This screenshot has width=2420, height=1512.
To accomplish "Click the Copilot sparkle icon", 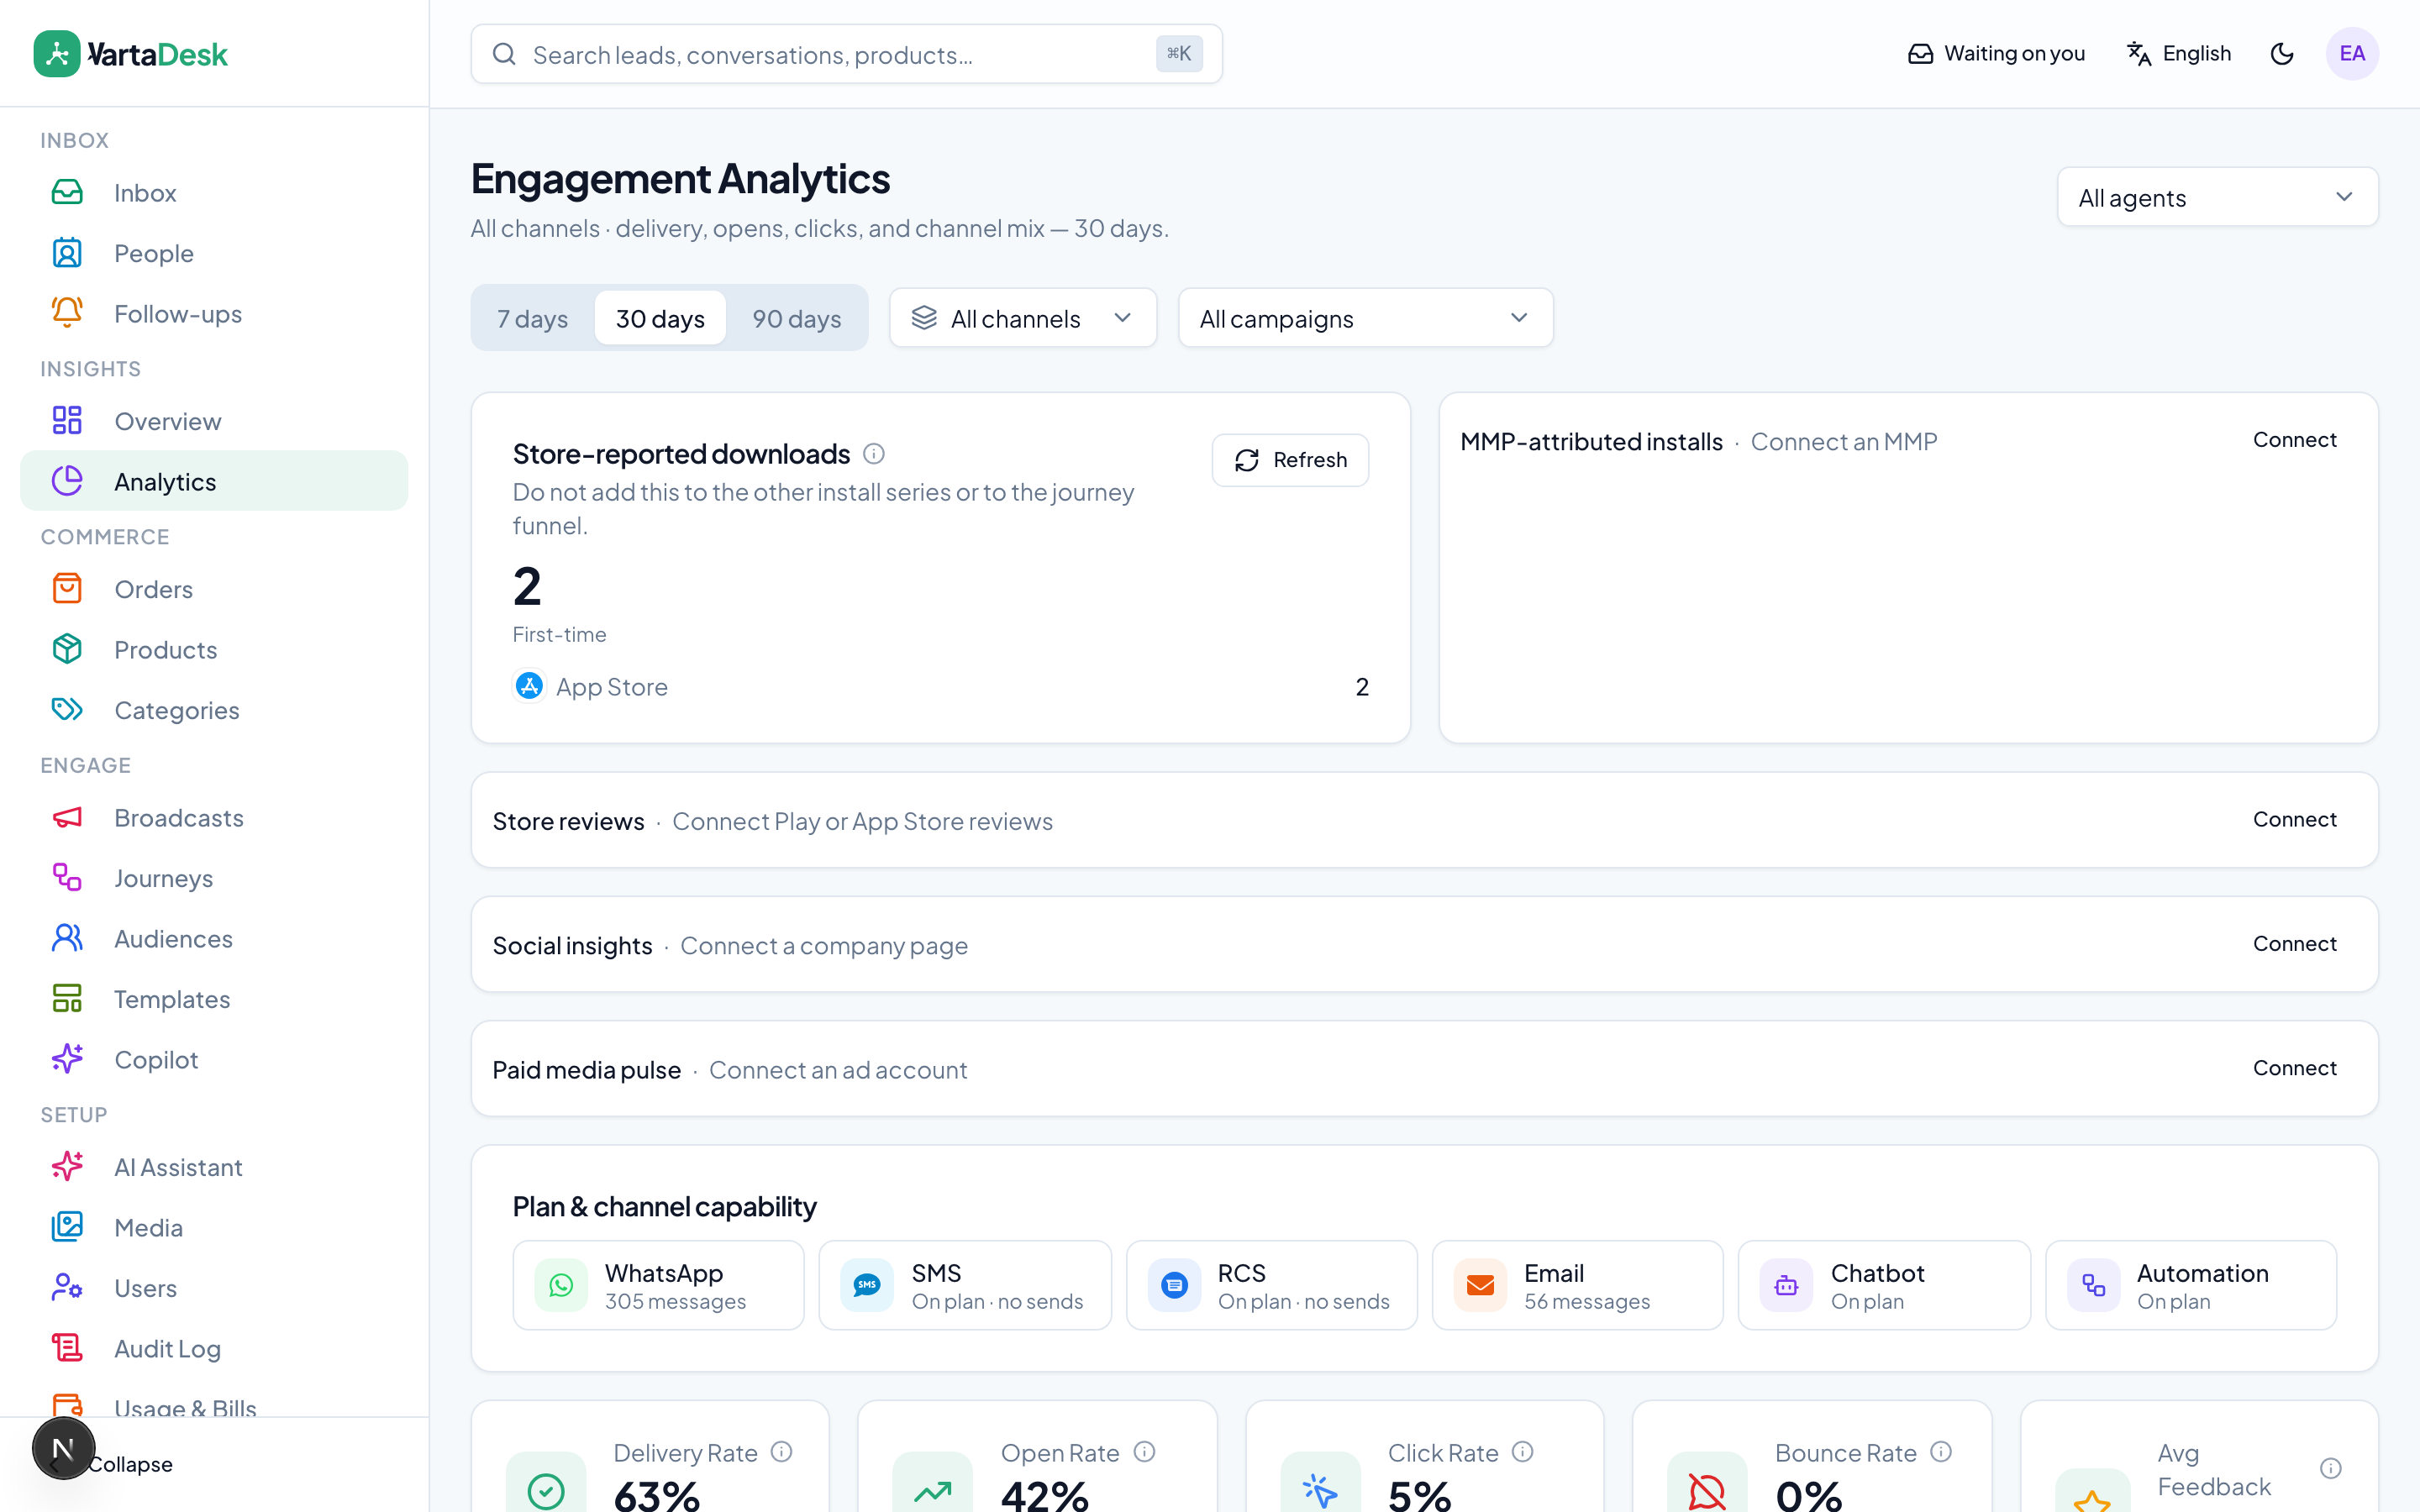I will pos(67,1059).
